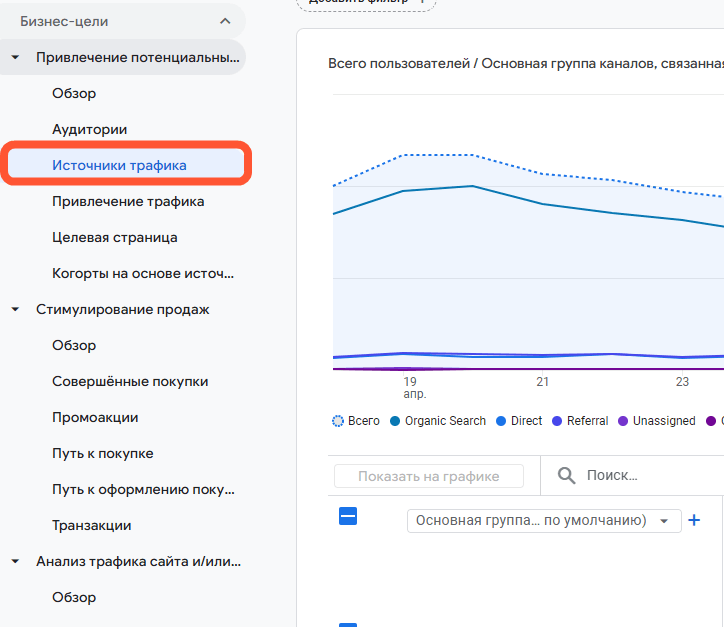Open the Целевая страница report

tap(115, 238)
